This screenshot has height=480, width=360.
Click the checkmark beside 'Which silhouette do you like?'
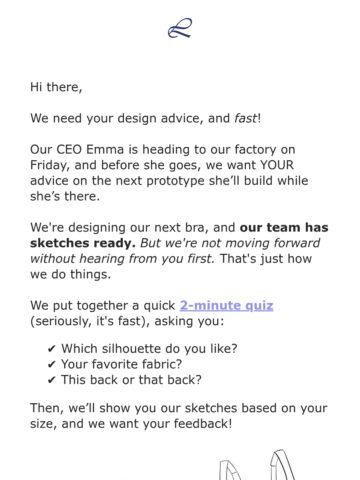click(x=51, y=349)
